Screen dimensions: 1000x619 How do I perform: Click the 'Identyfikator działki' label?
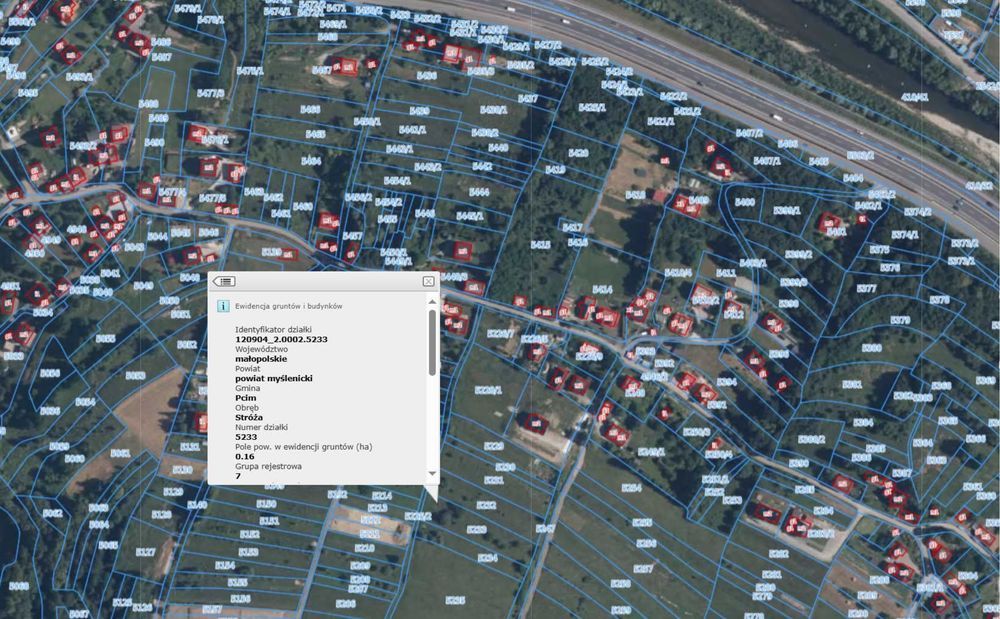[274, 330]
